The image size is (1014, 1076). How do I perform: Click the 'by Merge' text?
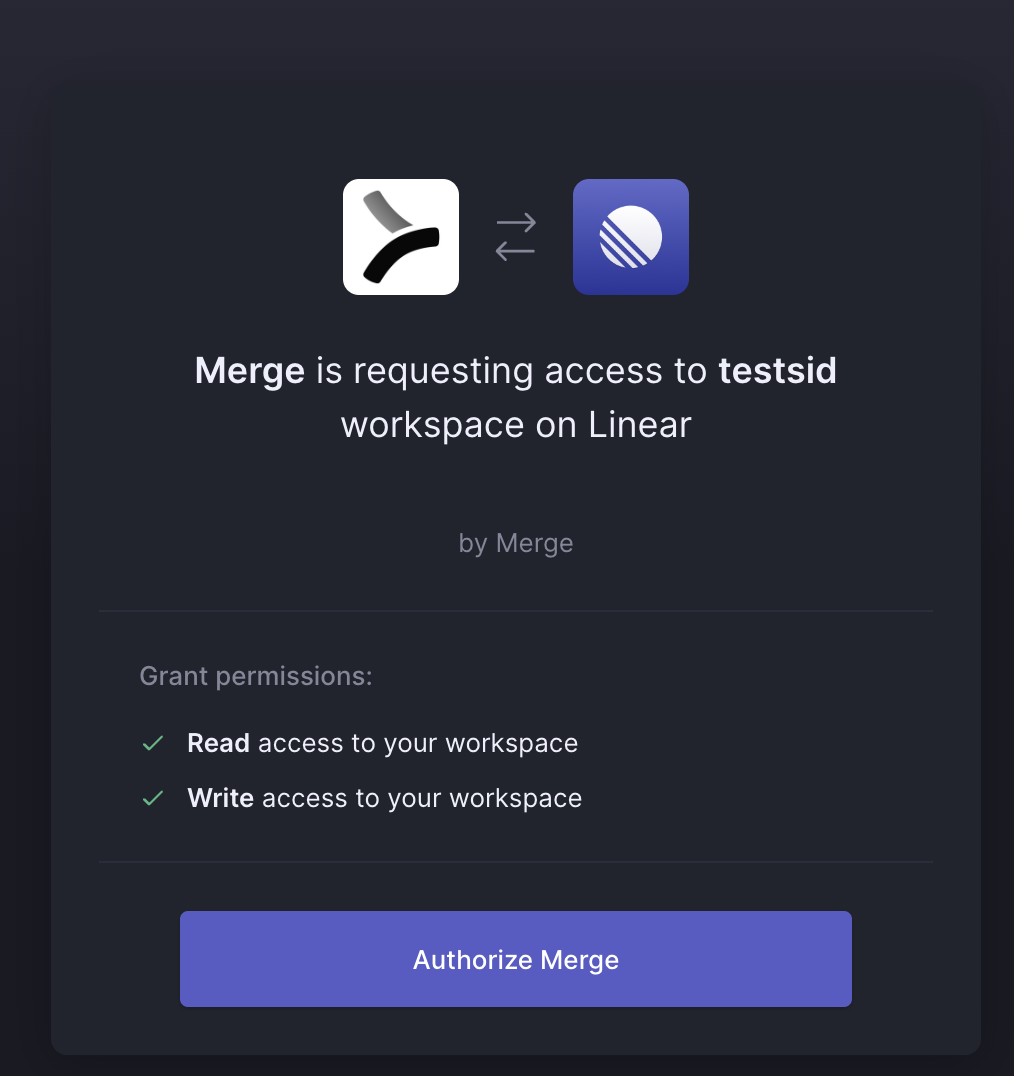pos(516,543)
